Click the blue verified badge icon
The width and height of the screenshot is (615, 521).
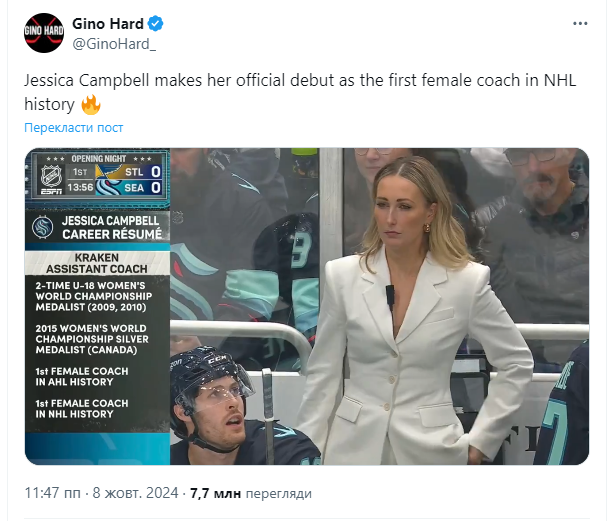(155, 24)
